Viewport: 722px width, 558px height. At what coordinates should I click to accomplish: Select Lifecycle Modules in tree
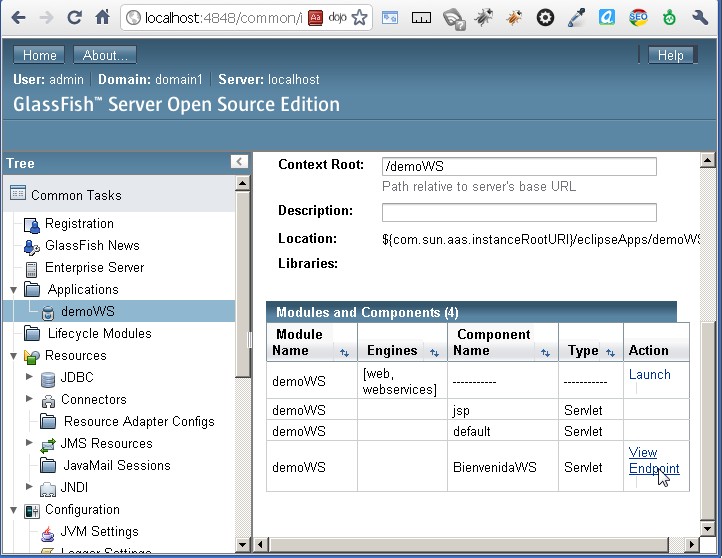point(99,333)
